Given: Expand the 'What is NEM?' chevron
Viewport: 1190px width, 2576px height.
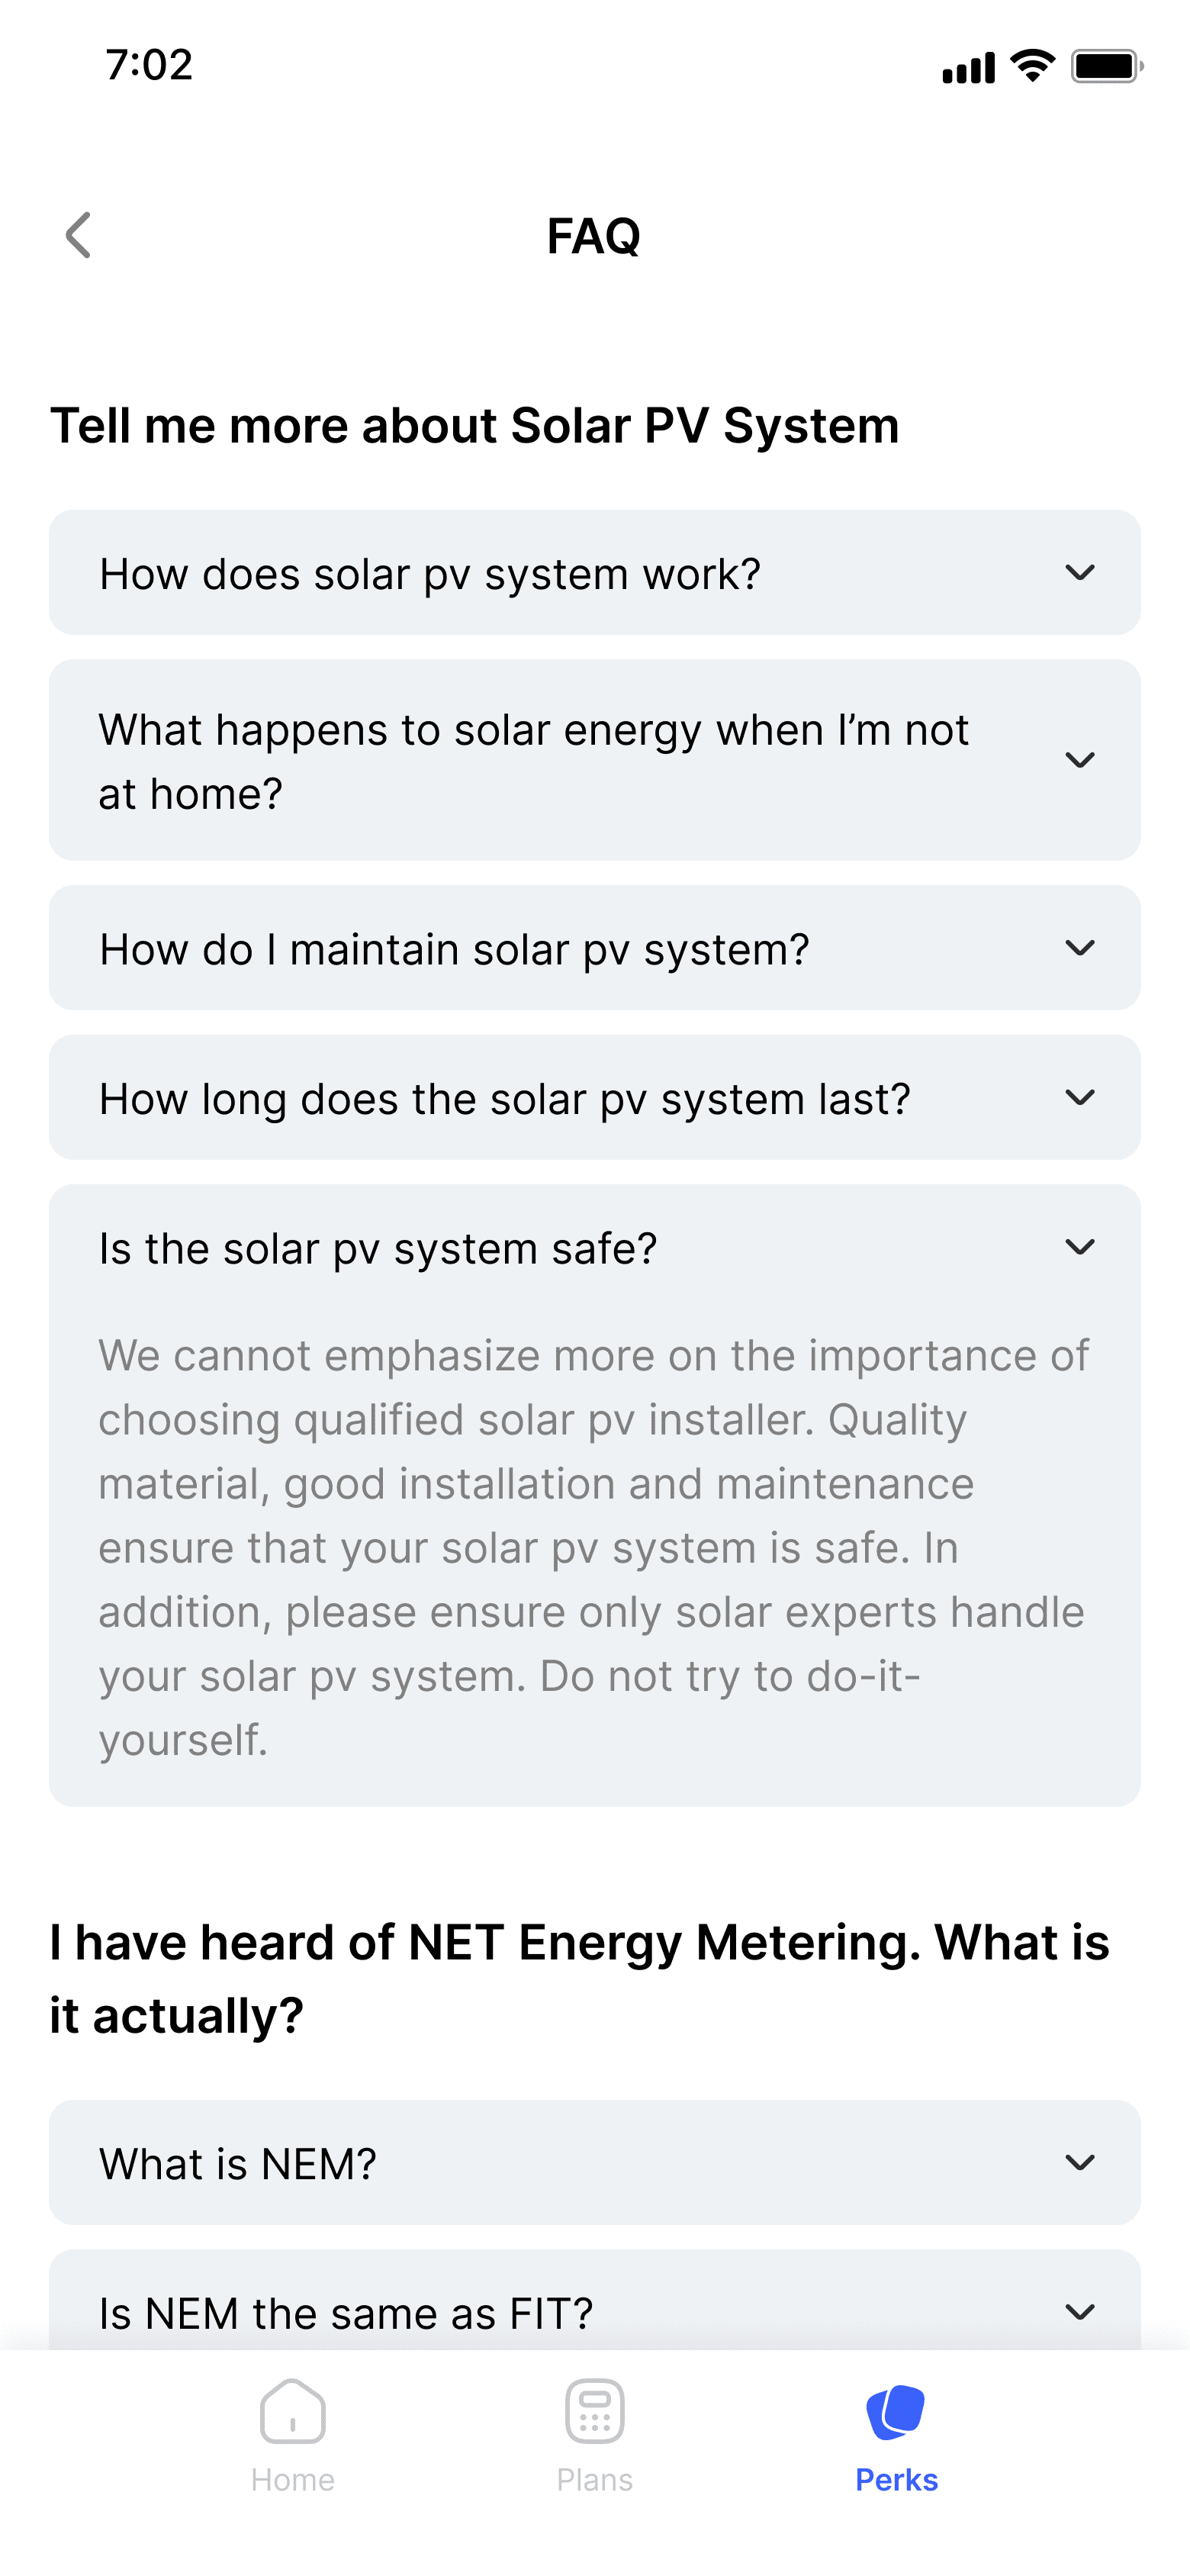Looking at the screenshot, I should [x=1080, y=2163].
